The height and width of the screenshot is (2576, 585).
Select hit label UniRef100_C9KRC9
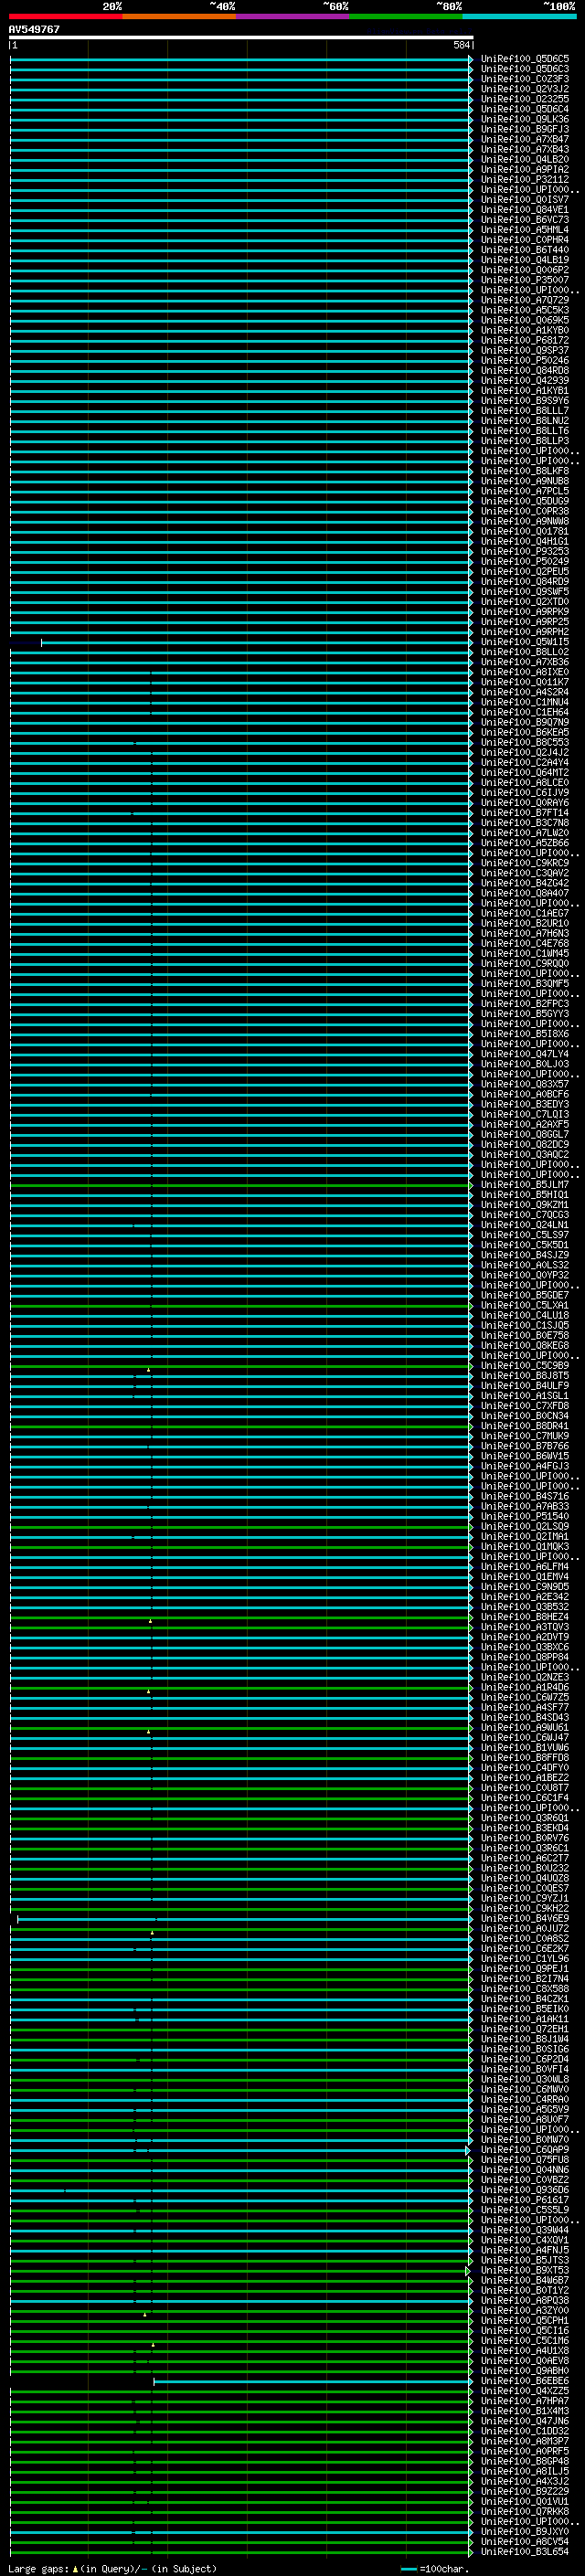tap(525, 863)
